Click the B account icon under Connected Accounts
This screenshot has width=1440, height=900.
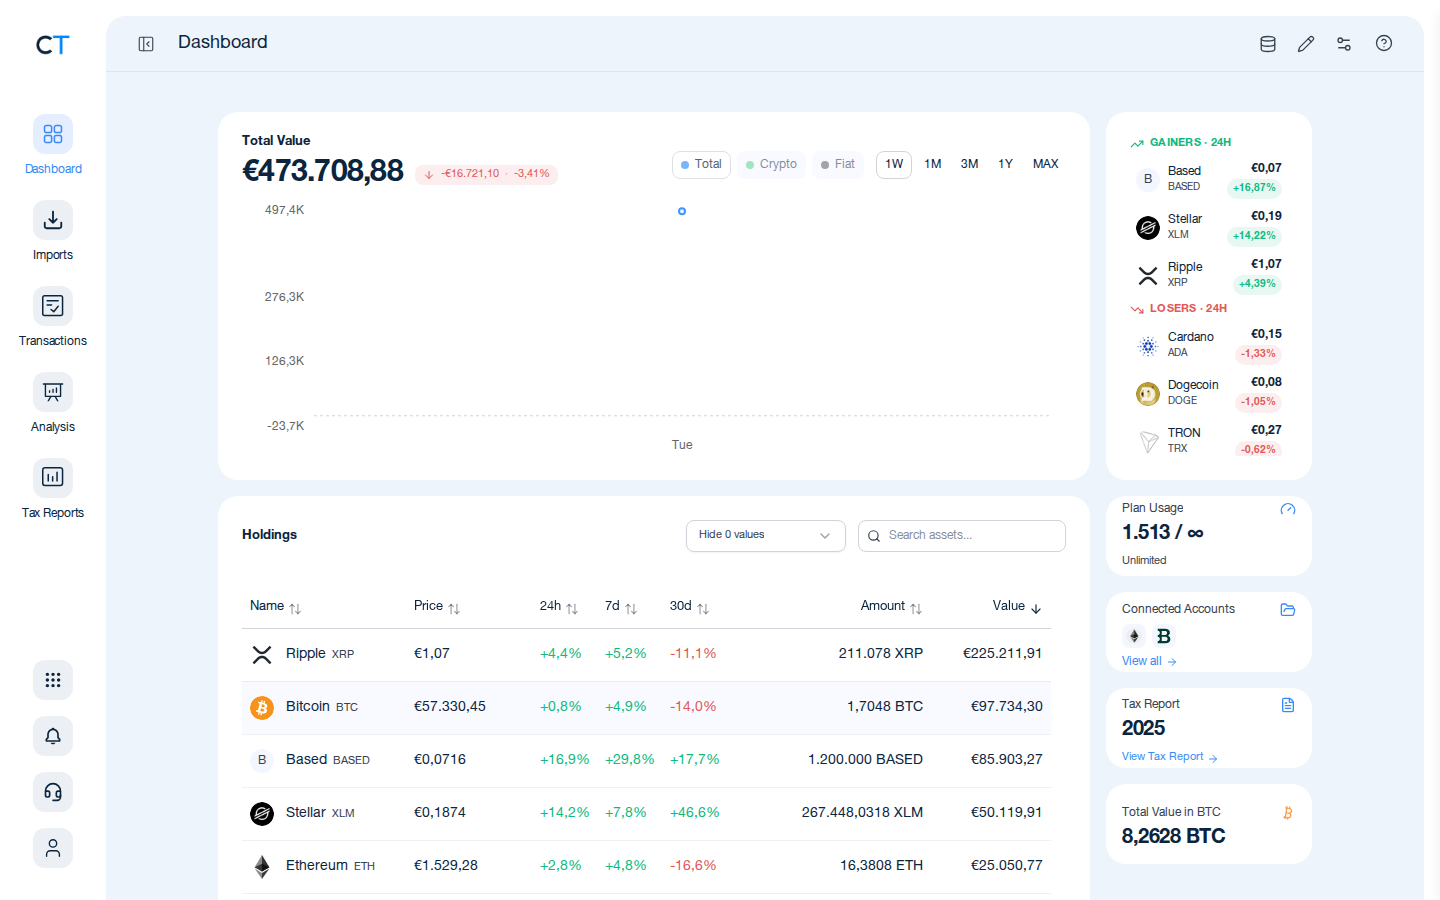point(1163,636)
